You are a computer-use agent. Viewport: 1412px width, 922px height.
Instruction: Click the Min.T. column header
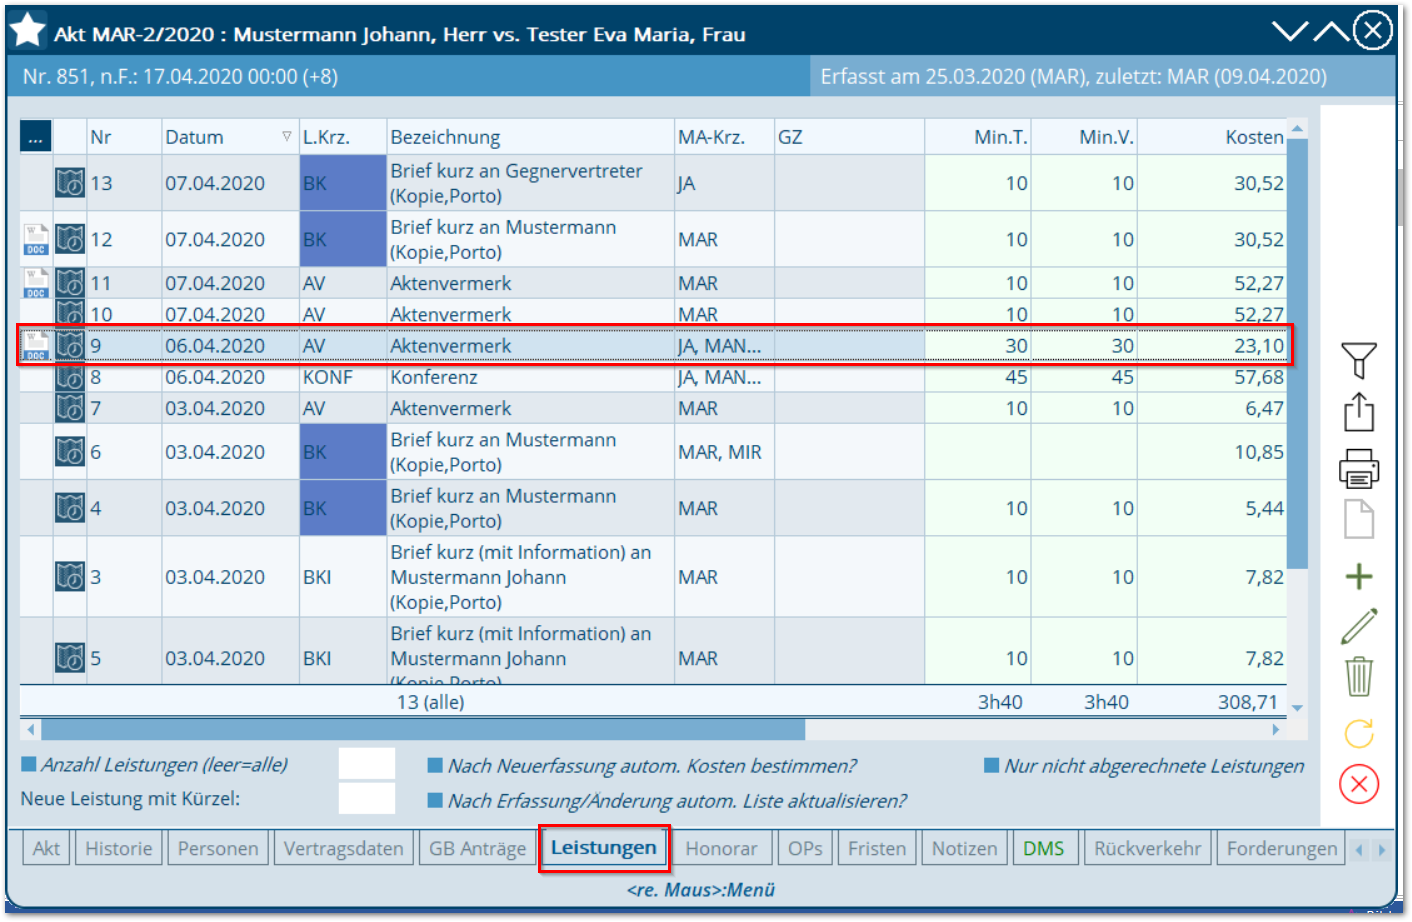pos(977,137)
